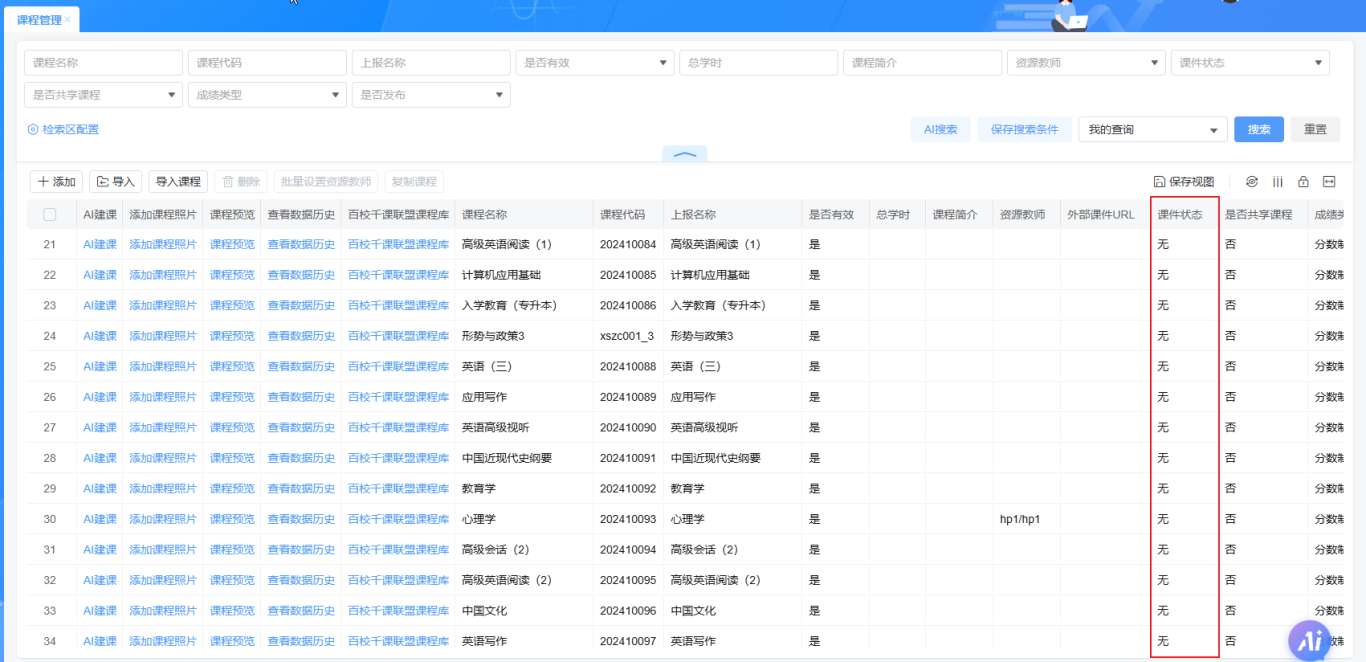Toggle the column width fit icon
This screenshot has height=662, width=1366.
click(1329, 182)
